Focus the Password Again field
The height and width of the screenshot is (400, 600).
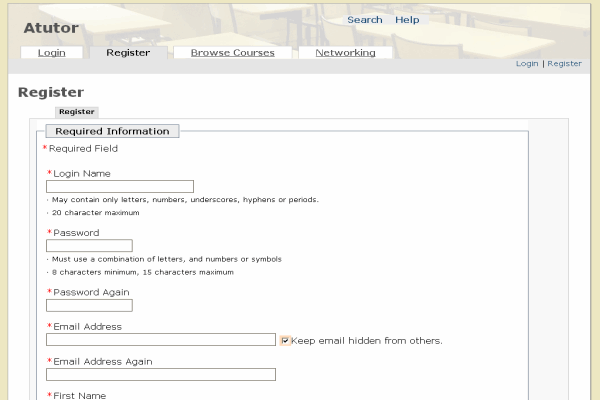tap(89, 305)
